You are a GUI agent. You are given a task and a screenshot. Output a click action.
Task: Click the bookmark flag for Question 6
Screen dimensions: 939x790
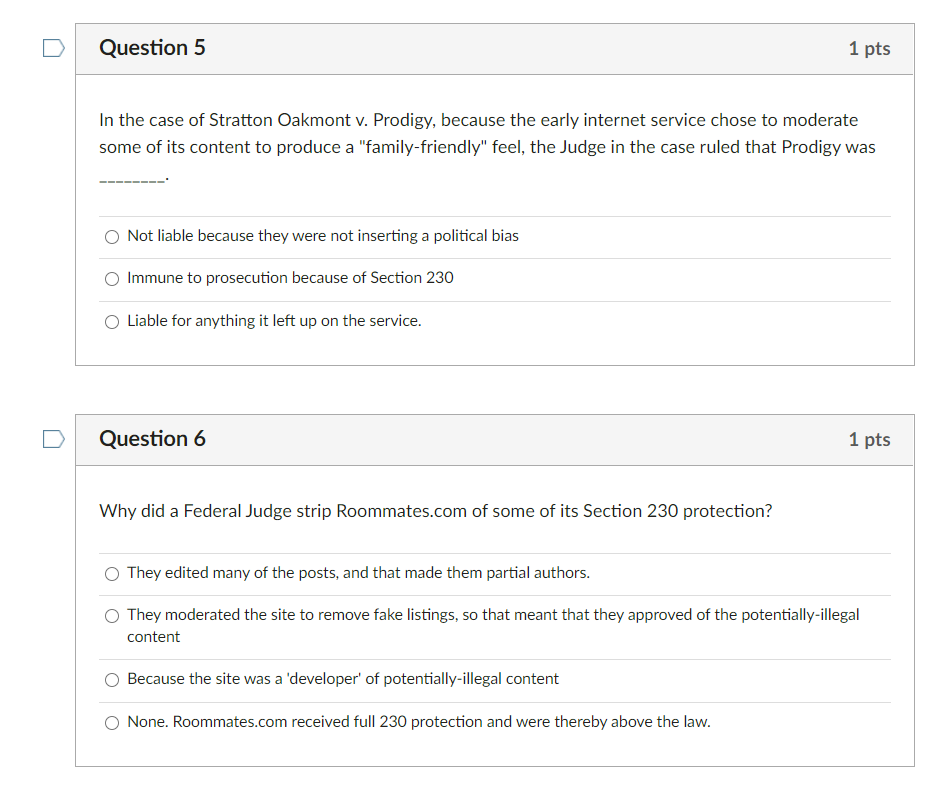tap(53, 437)
